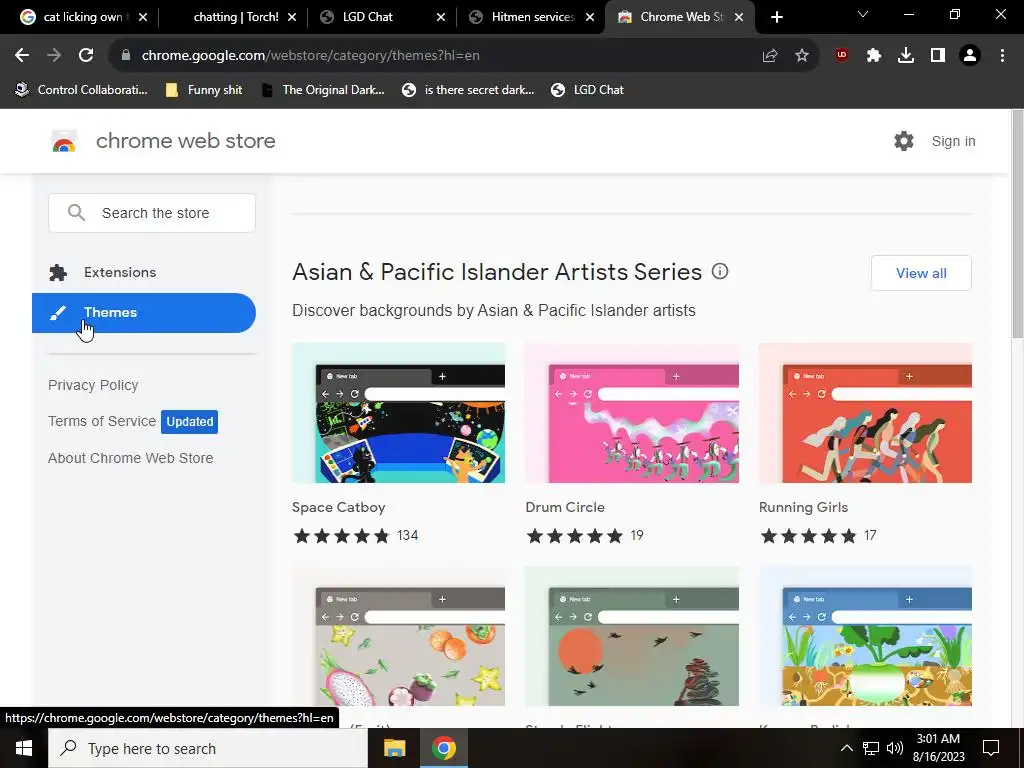Close the LGD Chat tab
The image size is (1024, 768).
[441, 17]
